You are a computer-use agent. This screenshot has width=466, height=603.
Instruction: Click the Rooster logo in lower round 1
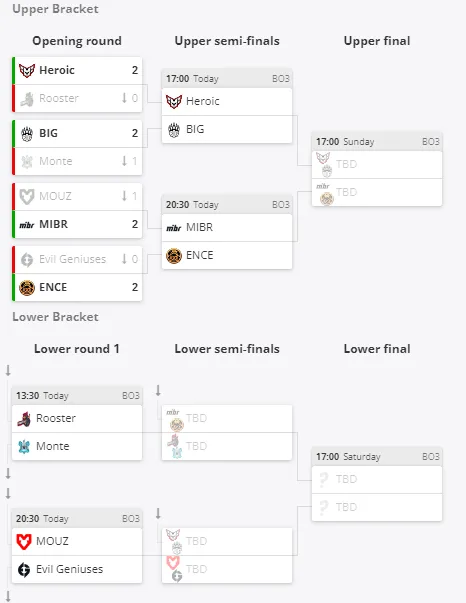pos(24,419)
